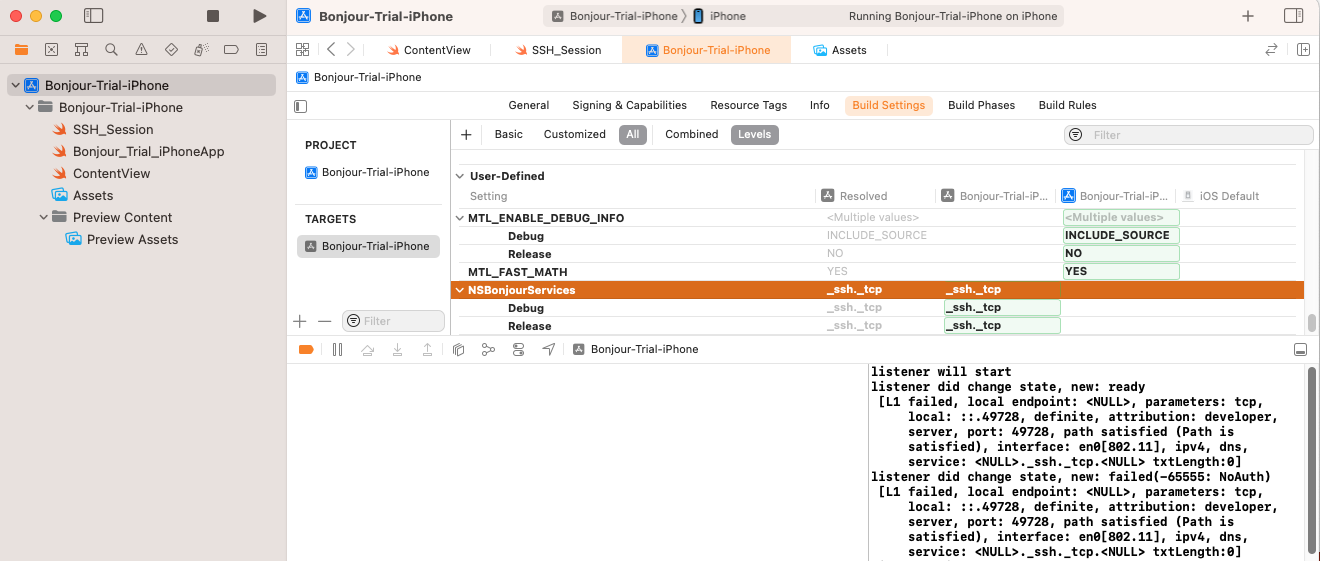Viewport: 1320px width, 561px height.
Task: Switch to the ContentView editor tab
Action: [x=428, y=50]
